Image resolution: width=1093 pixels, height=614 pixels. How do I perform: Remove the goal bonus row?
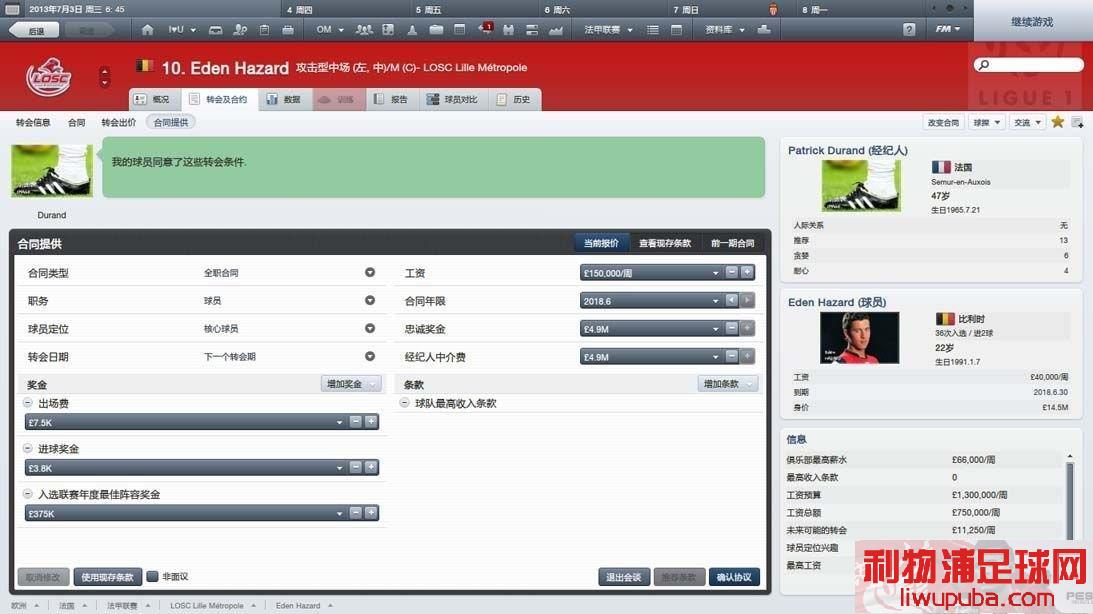click(x=28, y=448)
